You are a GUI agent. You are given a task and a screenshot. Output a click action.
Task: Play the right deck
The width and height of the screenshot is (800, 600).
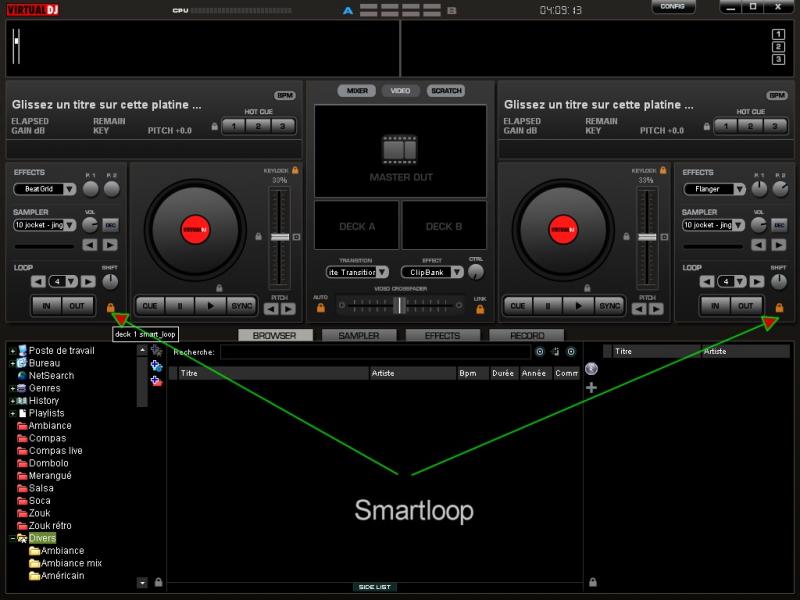[x=578, y=306]
